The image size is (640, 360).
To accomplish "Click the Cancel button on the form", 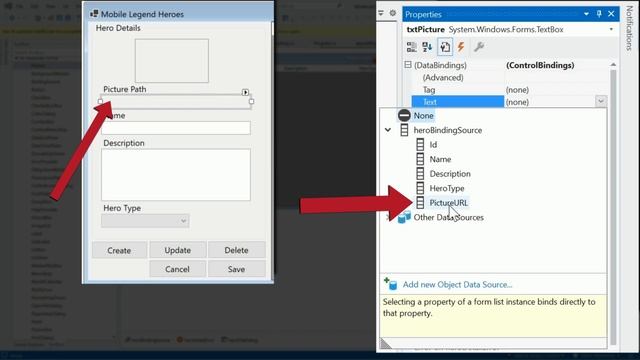I will 177,269.
